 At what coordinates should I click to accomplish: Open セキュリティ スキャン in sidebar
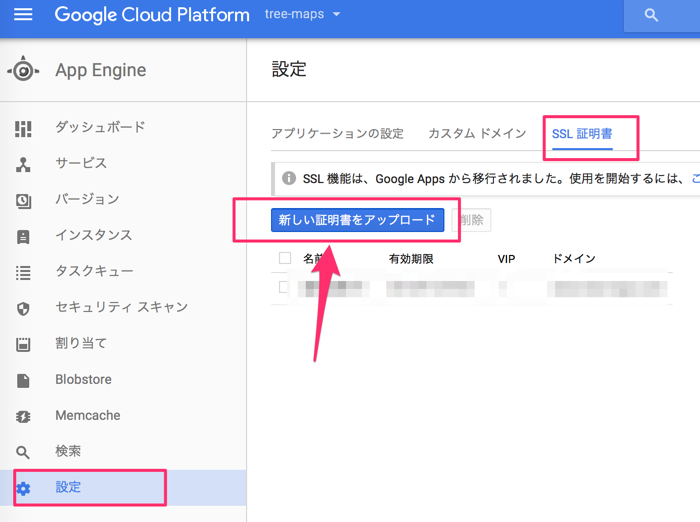123,307
